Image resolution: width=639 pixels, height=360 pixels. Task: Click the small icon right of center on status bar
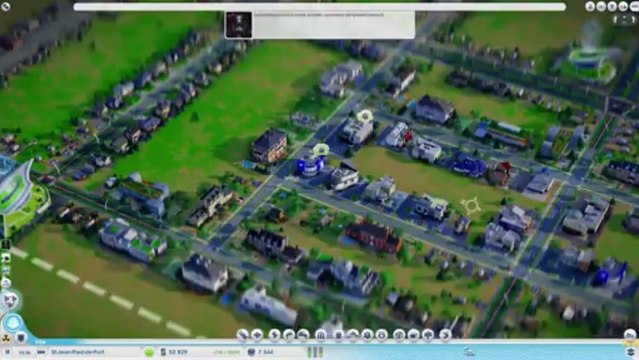(x=469, y=352)
